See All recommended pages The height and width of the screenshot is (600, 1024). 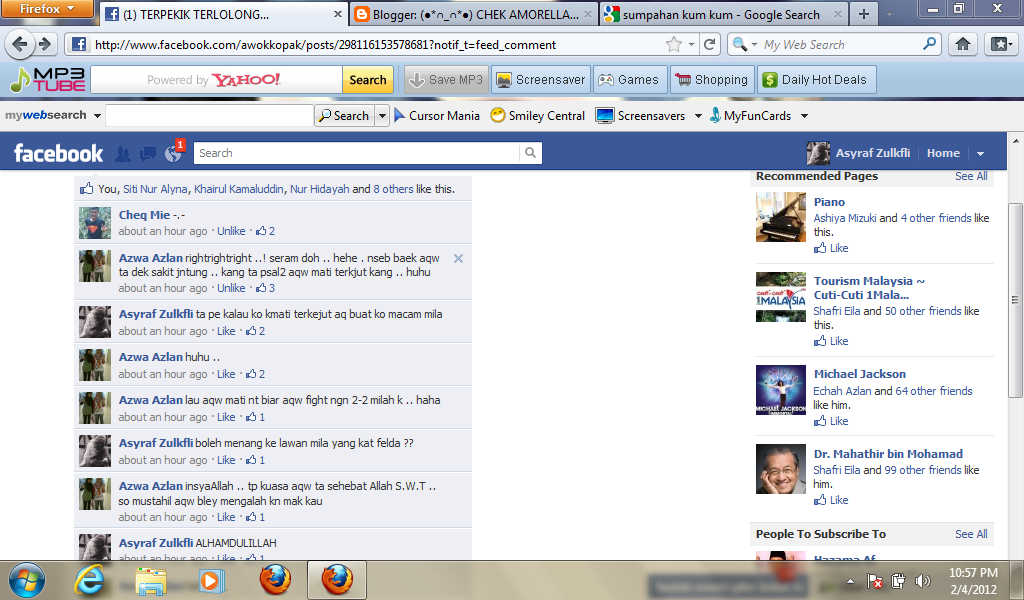tap(971, 176)
